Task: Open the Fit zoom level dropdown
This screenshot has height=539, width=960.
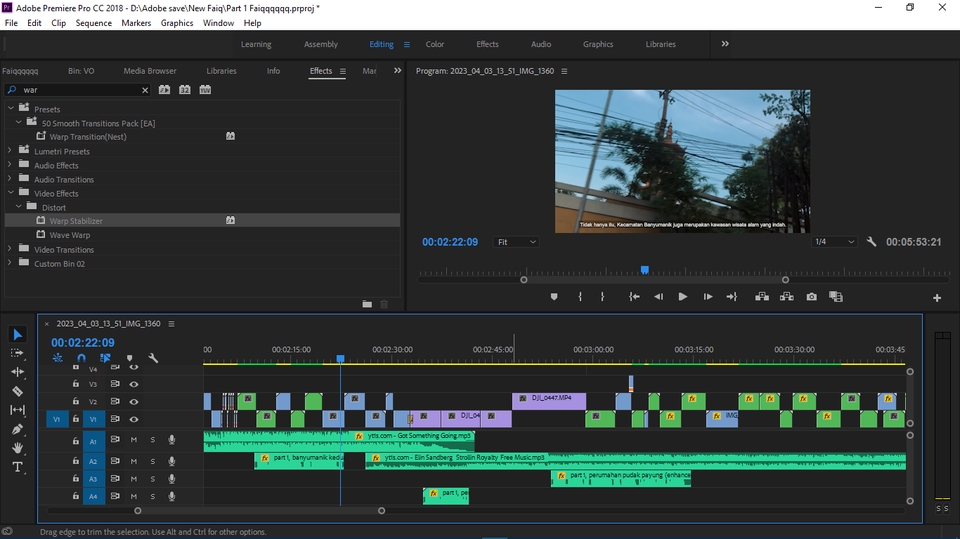Action: point(517,242)
